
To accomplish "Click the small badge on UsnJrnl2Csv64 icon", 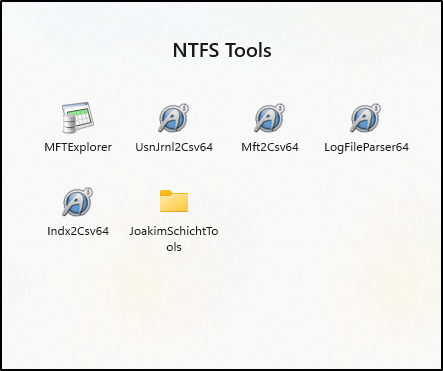I will [x=184, y=108].
